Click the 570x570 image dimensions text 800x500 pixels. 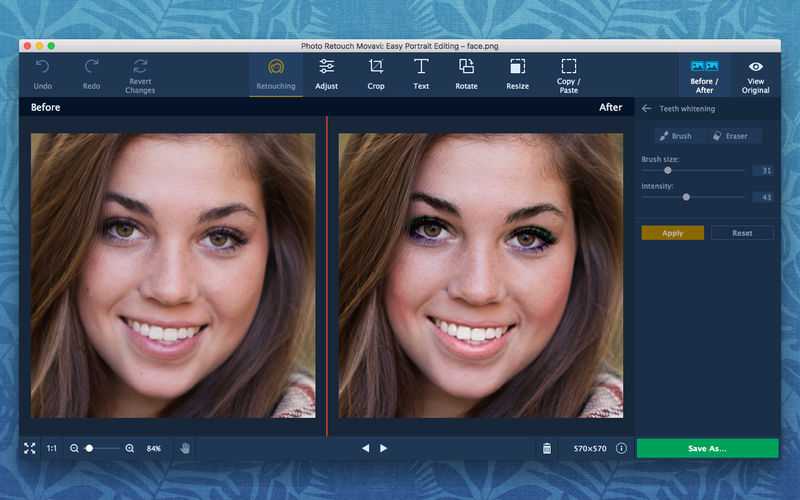pos(590,448)
